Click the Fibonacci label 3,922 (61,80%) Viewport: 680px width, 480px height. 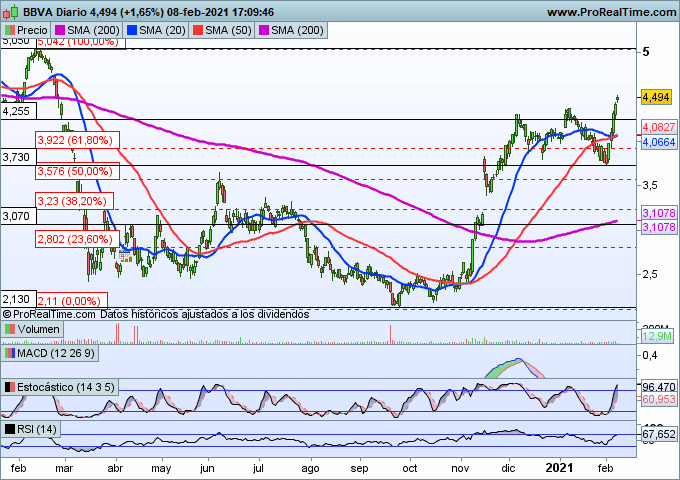(x=77, y=140)
